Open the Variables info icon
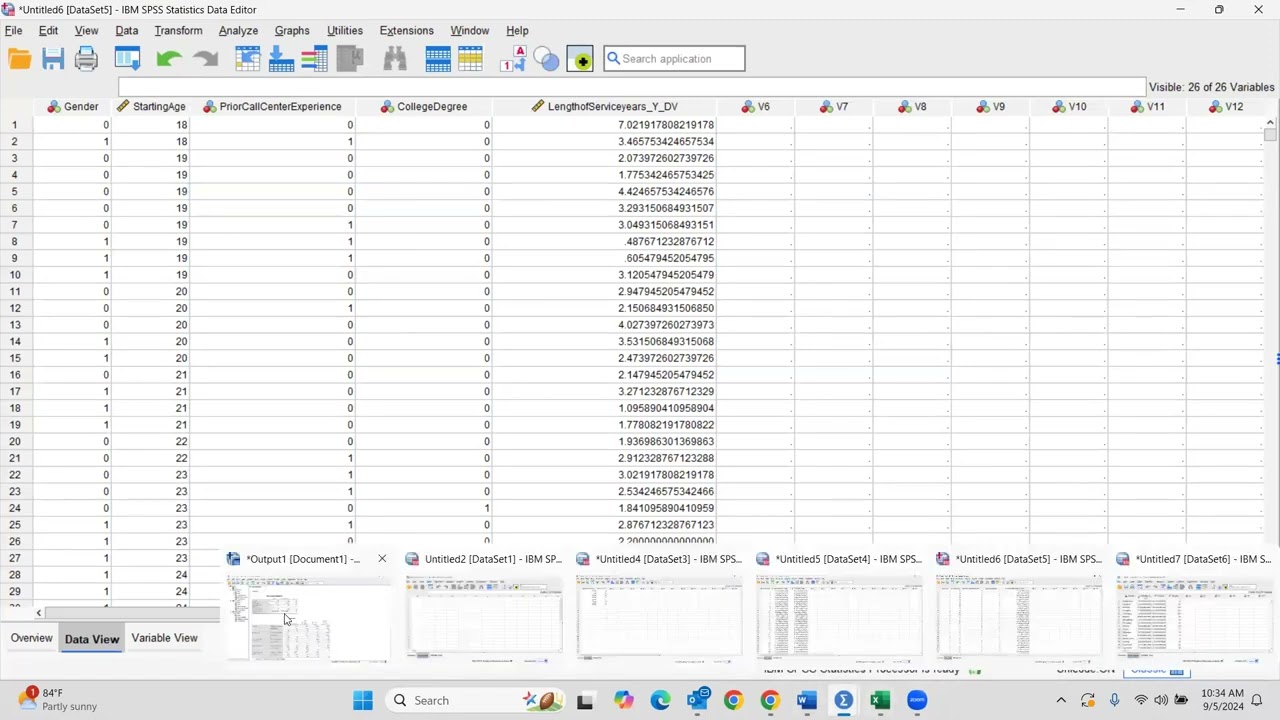The width and height of the screenshot is (1280, 720). point(314,59)
